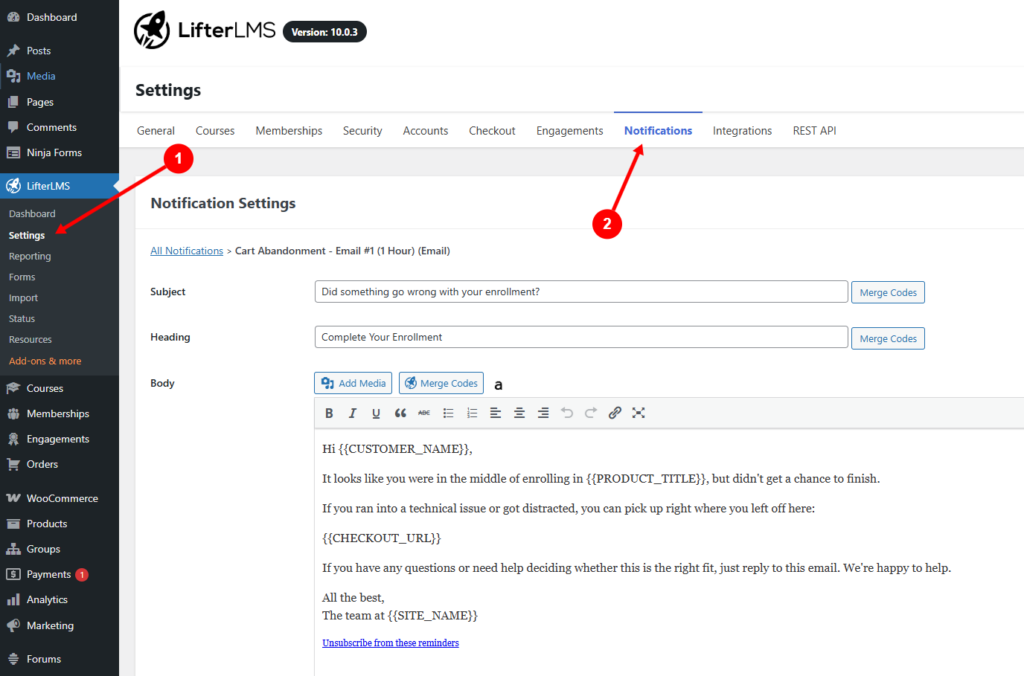
Task: Apply italic formatting in body editor
Action: 353,413
